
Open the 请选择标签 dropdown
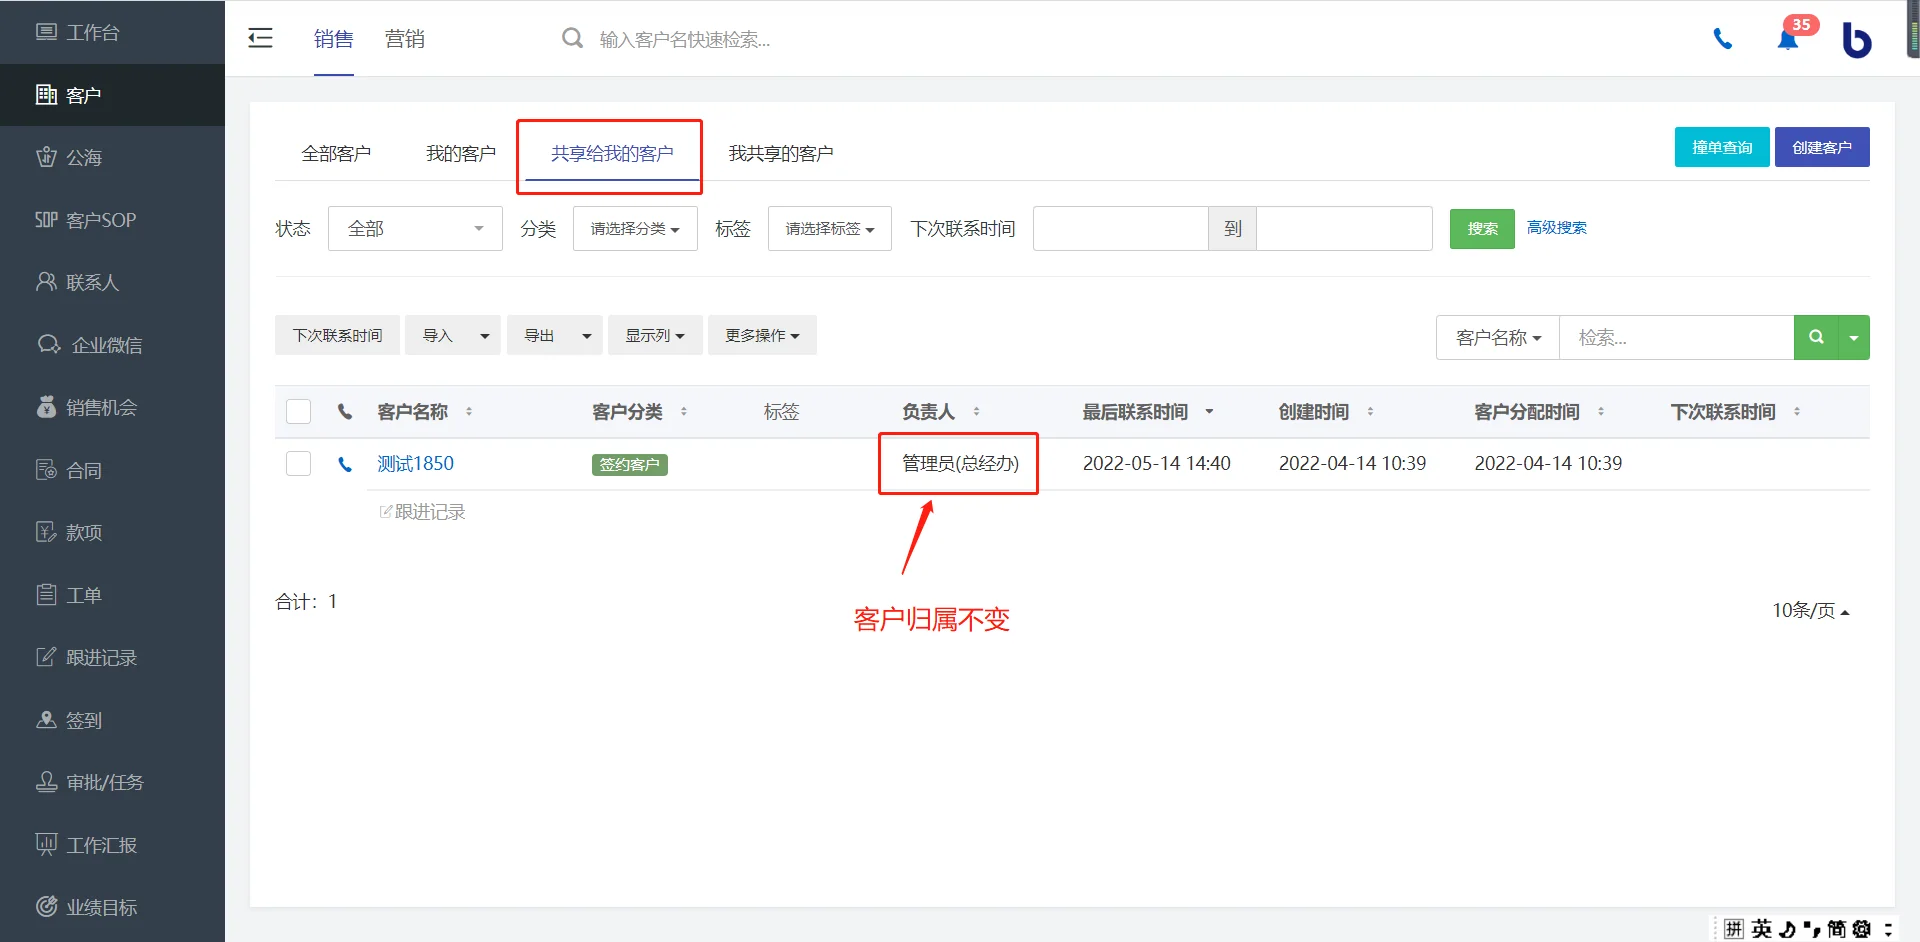pos(830,228)
